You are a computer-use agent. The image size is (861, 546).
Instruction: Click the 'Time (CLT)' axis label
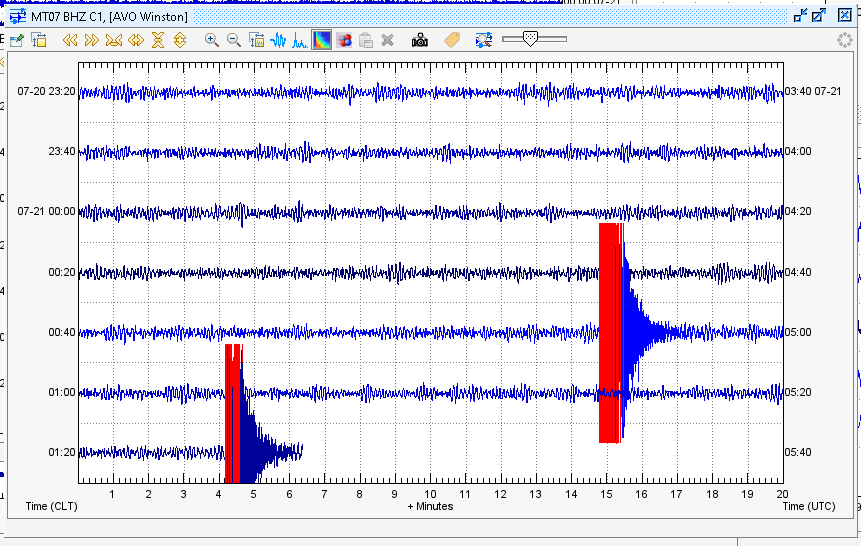[52, 506]
